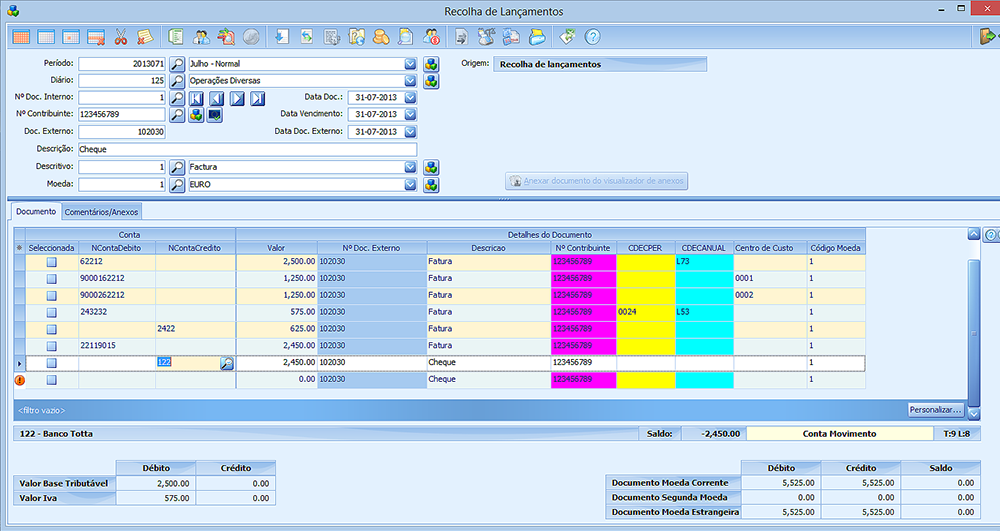The height and width of the screenshot is (531, 1000).
Task: Open the Data Doc. date picker
Action: click(x=410, y=98)
